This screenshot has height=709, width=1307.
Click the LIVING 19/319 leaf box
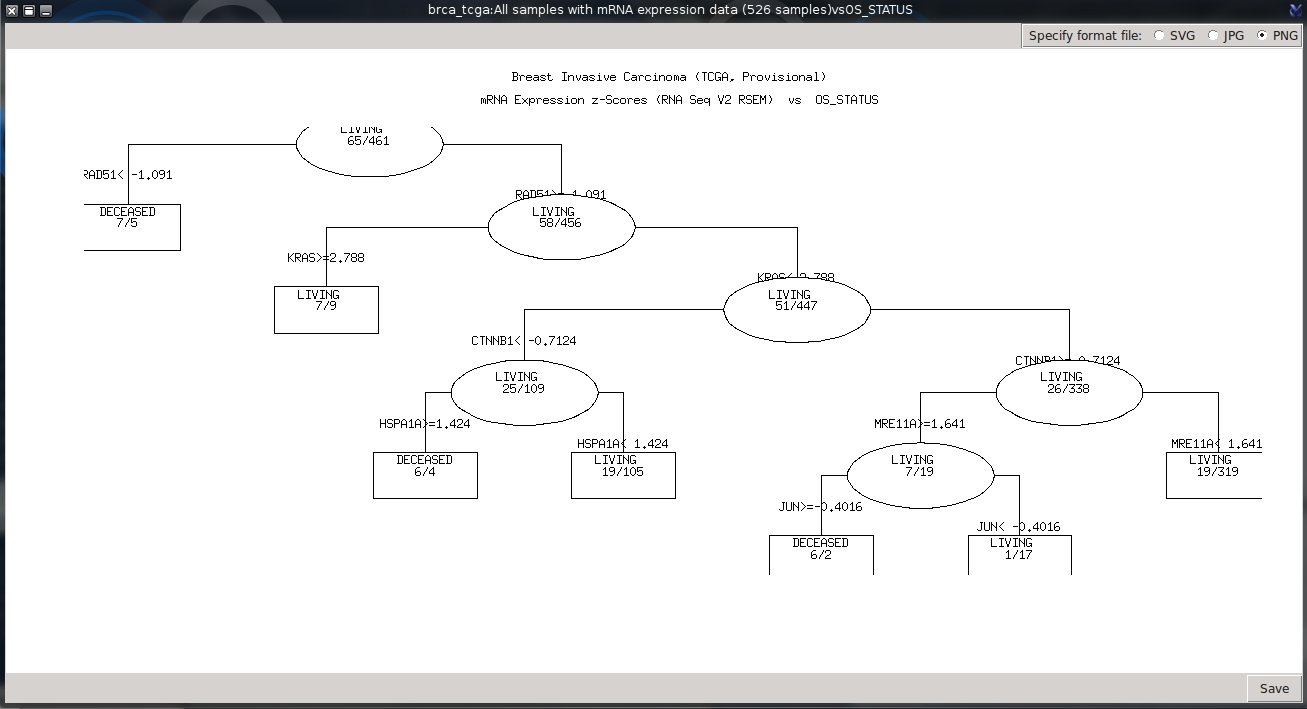click(1213, 475)
